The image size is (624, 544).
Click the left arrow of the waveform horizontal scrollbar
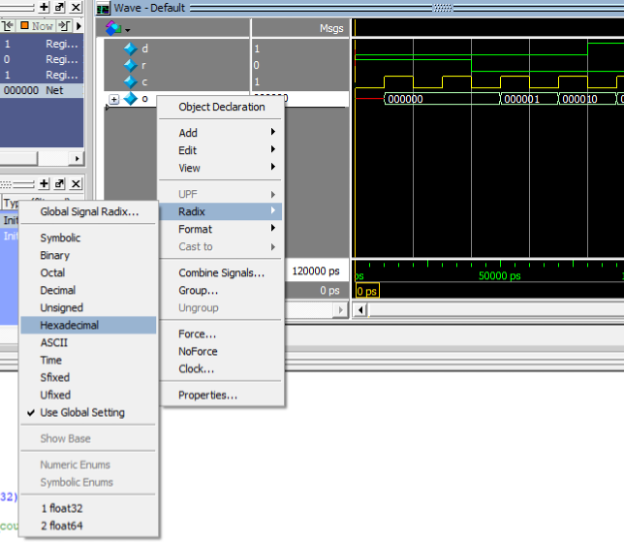362,310
